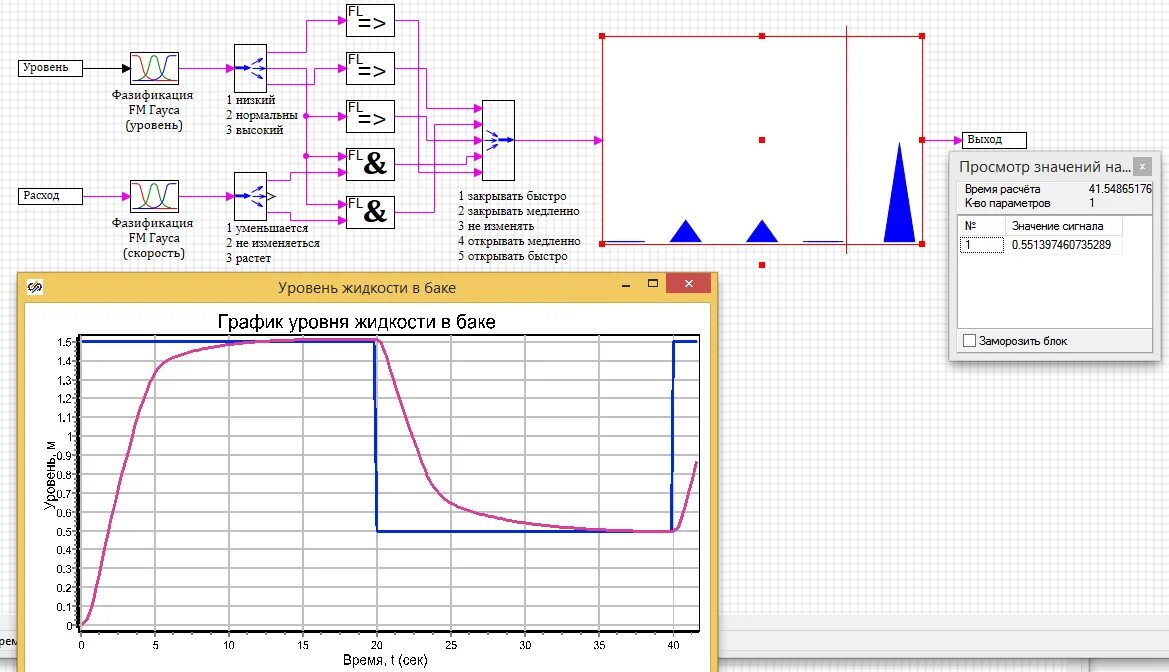Click the 2 нормальны label
Viewport: 1169px width, 672px height.
tap(262, 115)
